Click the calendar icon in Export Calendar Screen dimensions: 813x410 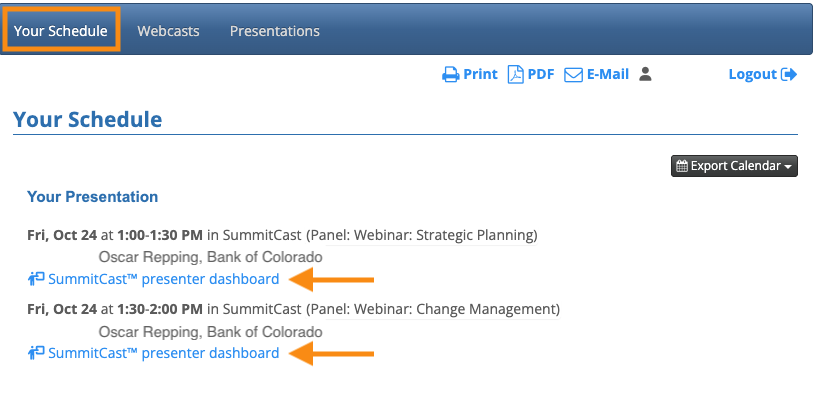coord(681,166)
